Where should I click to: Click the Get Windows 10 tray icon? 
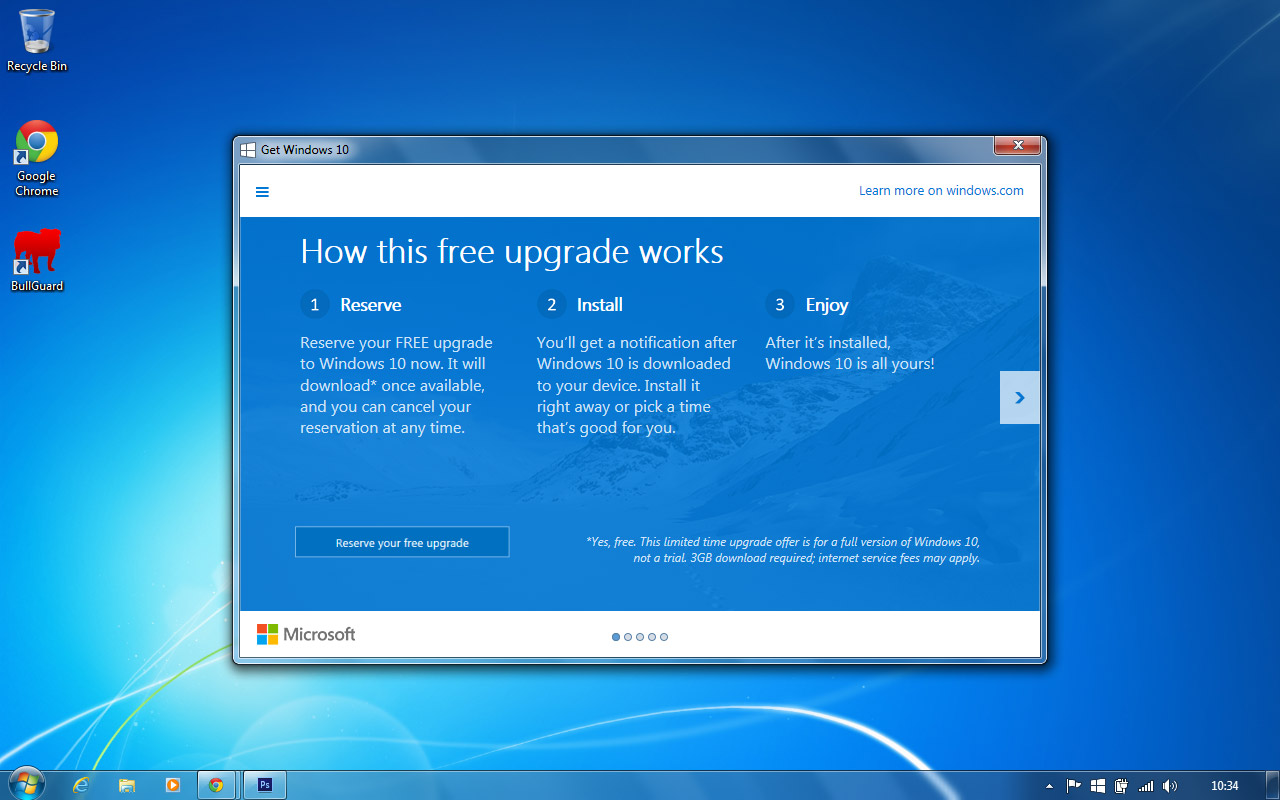[1098, 786]
